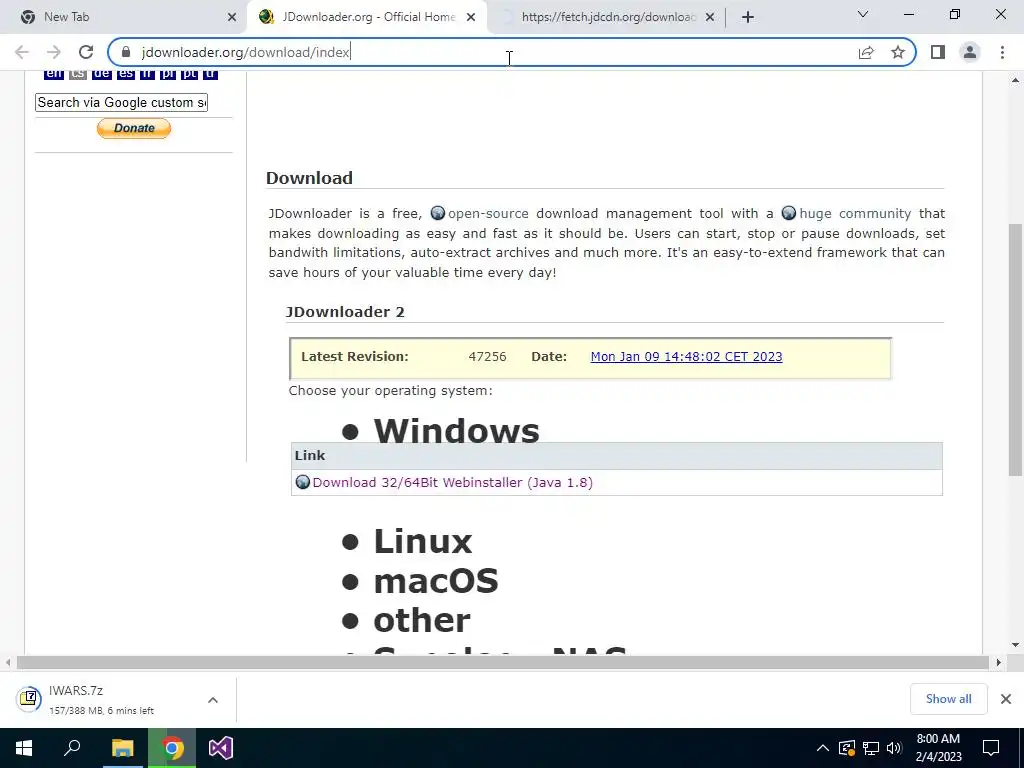
Task: Open the Mon Jan 09 2023 revision date link
Action: [x=686, y=357]
